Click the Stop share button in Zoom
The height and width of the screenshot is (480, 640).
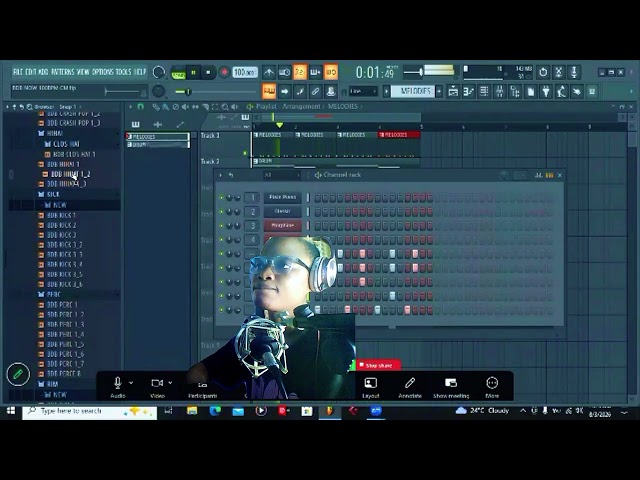click(x=379, y=365)
